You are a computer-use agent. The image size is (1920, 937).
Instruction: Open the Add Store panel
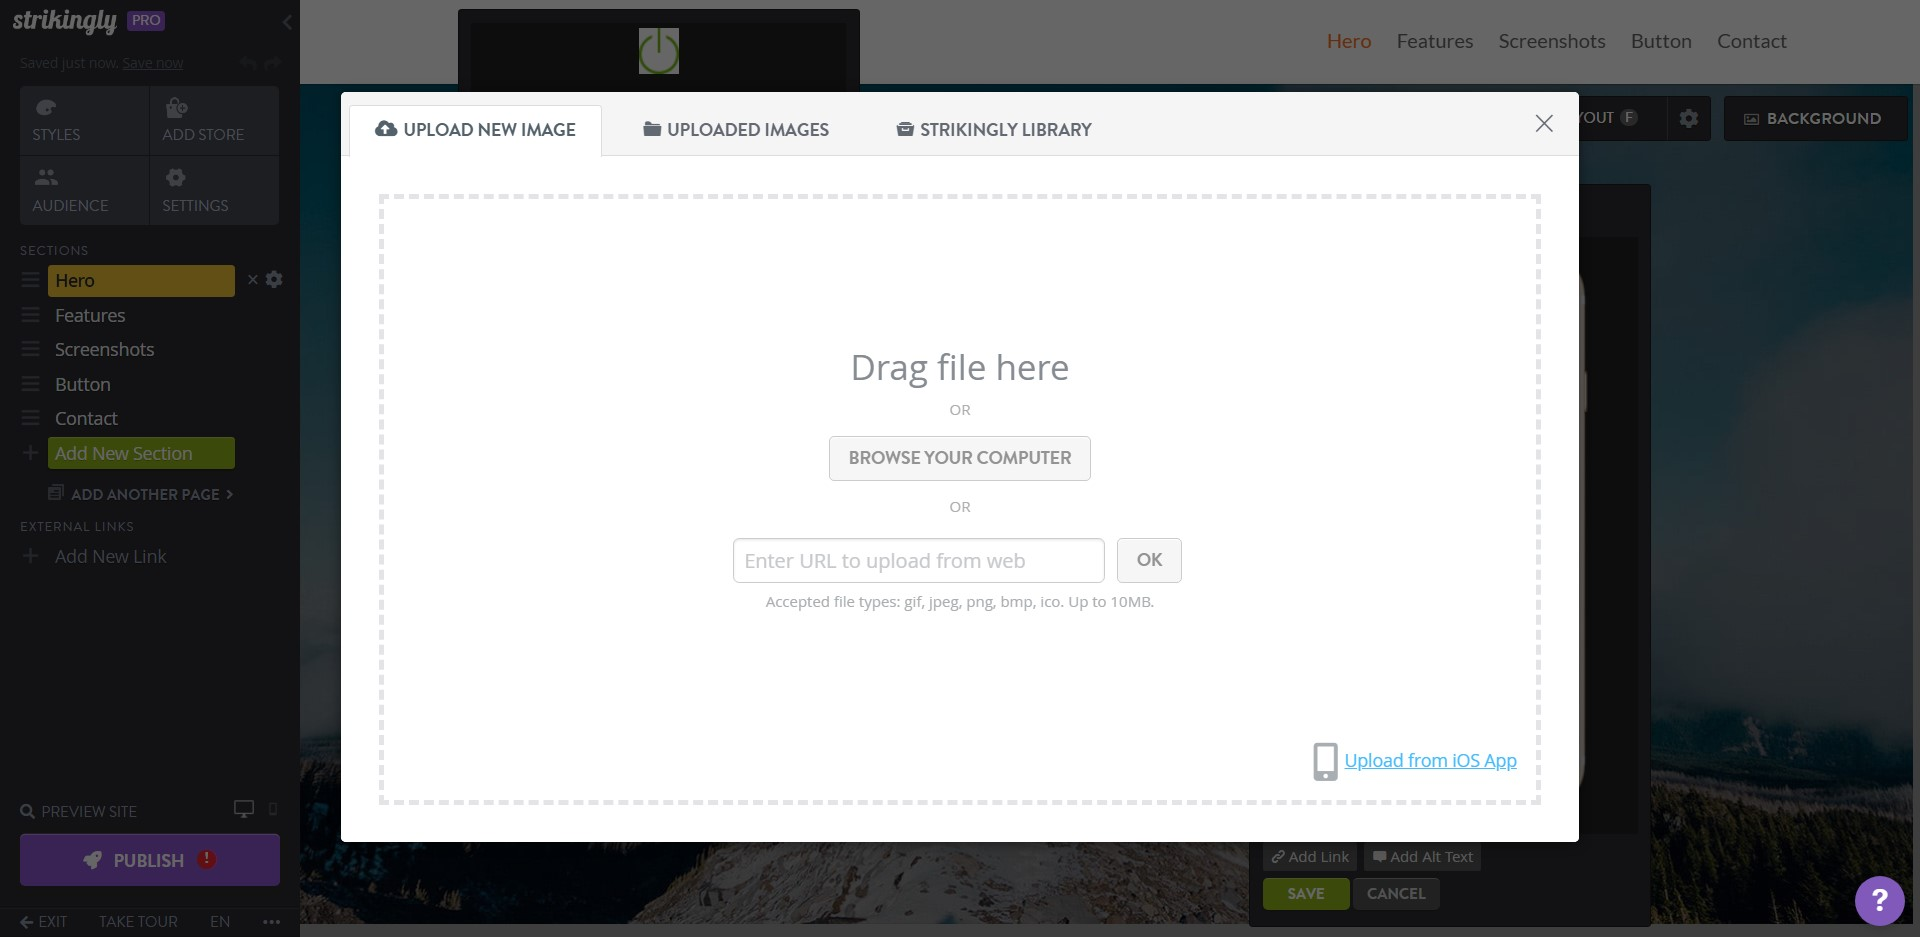(202, 120)
